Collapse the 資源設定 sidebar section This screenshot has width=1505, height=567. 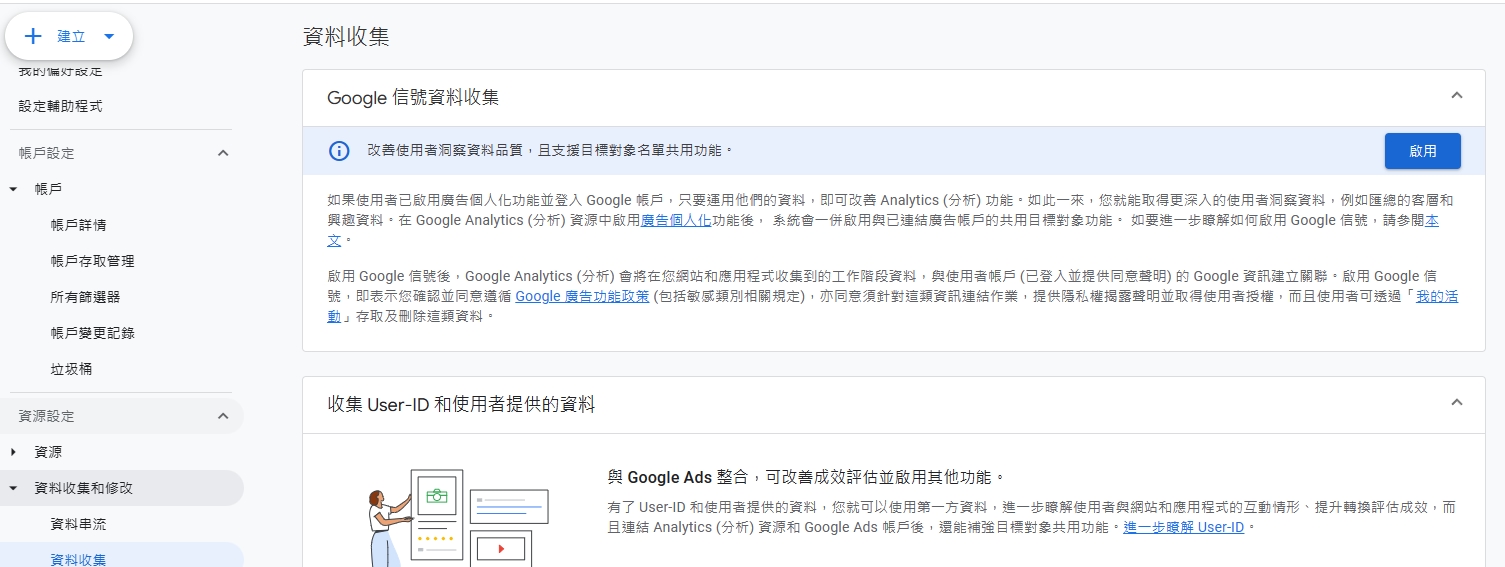(223, 416)
